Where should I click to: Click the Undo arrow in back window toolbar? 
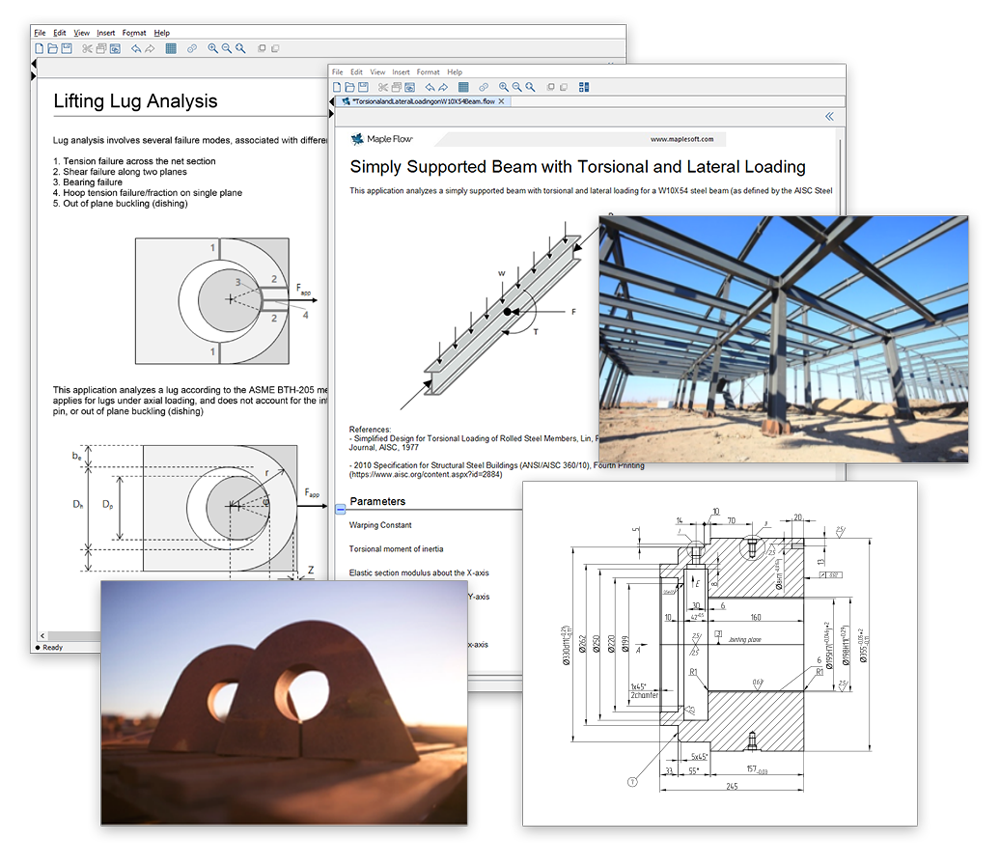tap(135, 48)
